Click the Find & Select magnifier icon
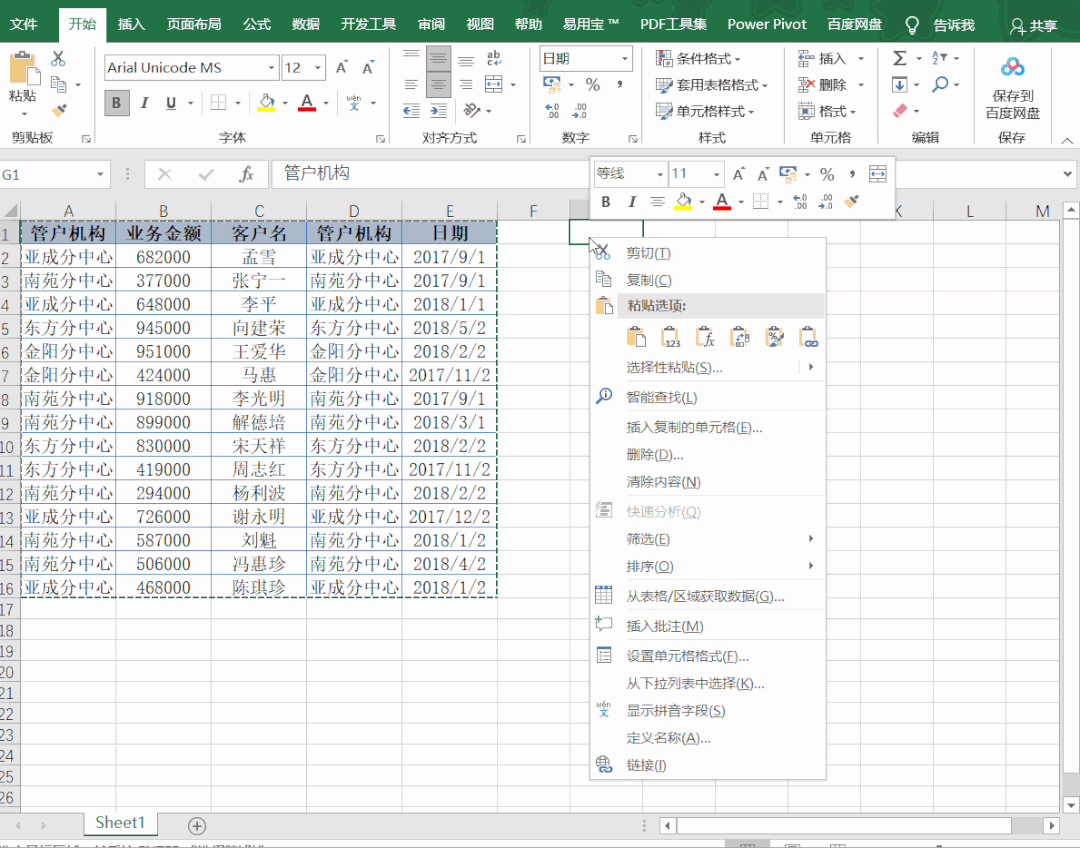1080x848 pixels. (x=940, y=85)
